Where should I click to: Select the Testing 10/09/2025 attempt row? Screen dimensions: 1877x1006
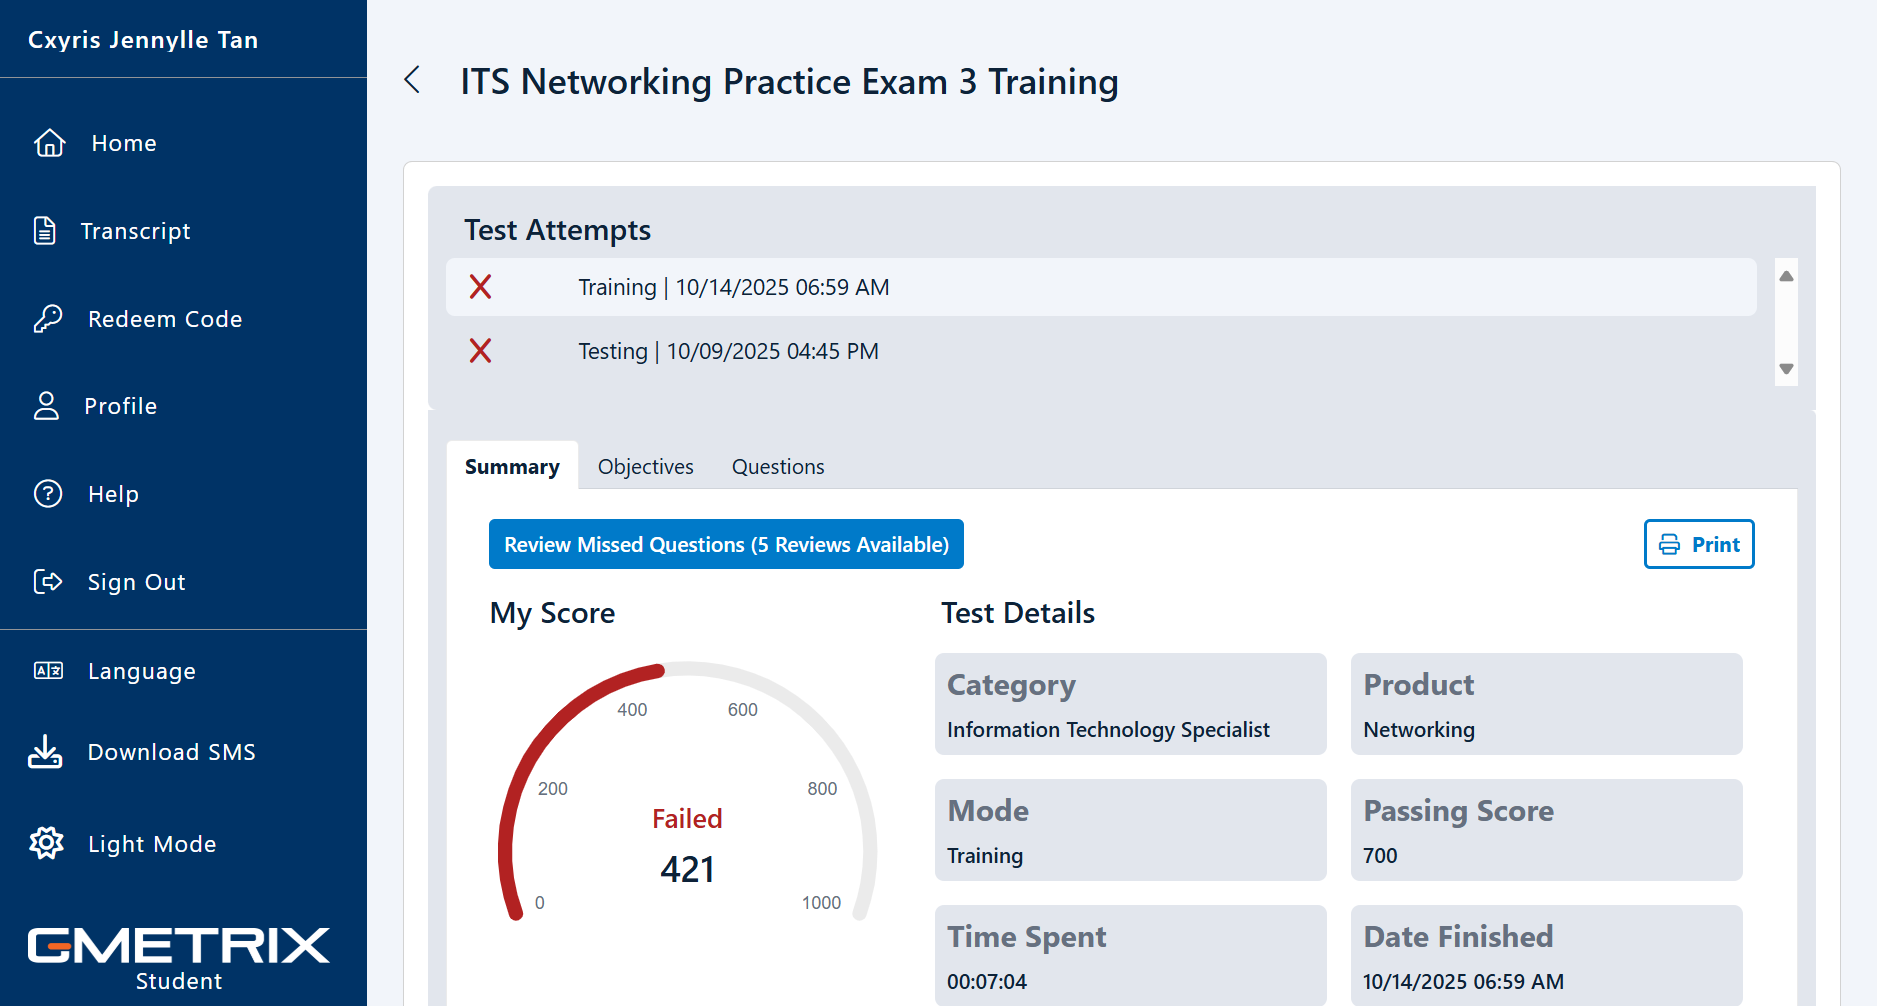tap(1100, 351)
